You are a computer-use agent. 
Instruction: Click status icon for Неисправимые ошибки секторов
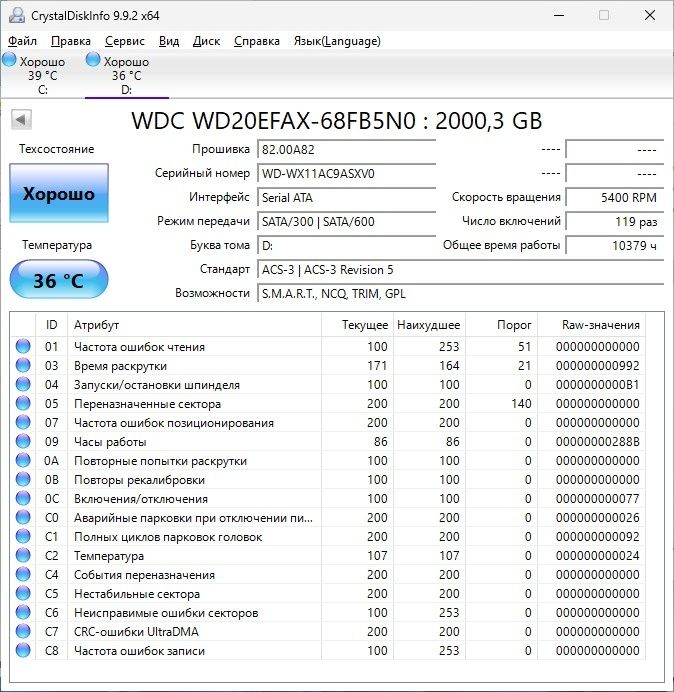pos(23,612)
